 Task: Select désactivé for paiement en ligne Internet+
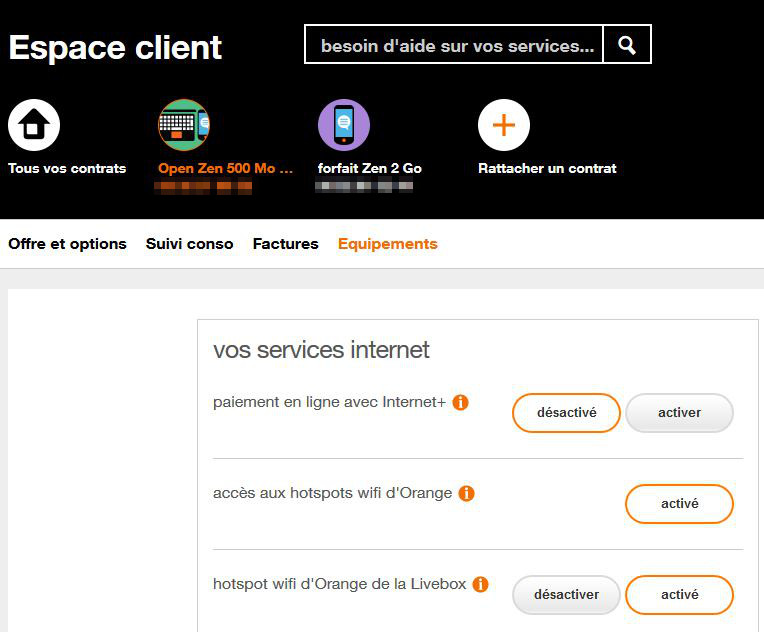pos(566,413)
